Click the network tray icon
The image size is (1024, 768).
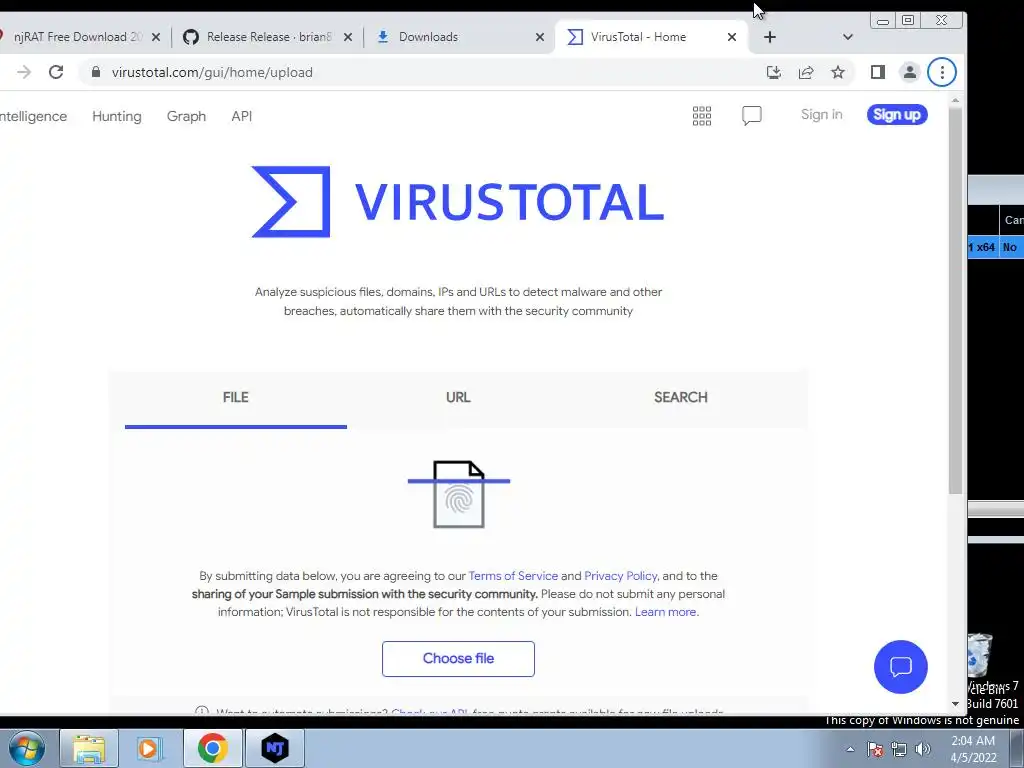click(x=899, y=749)
